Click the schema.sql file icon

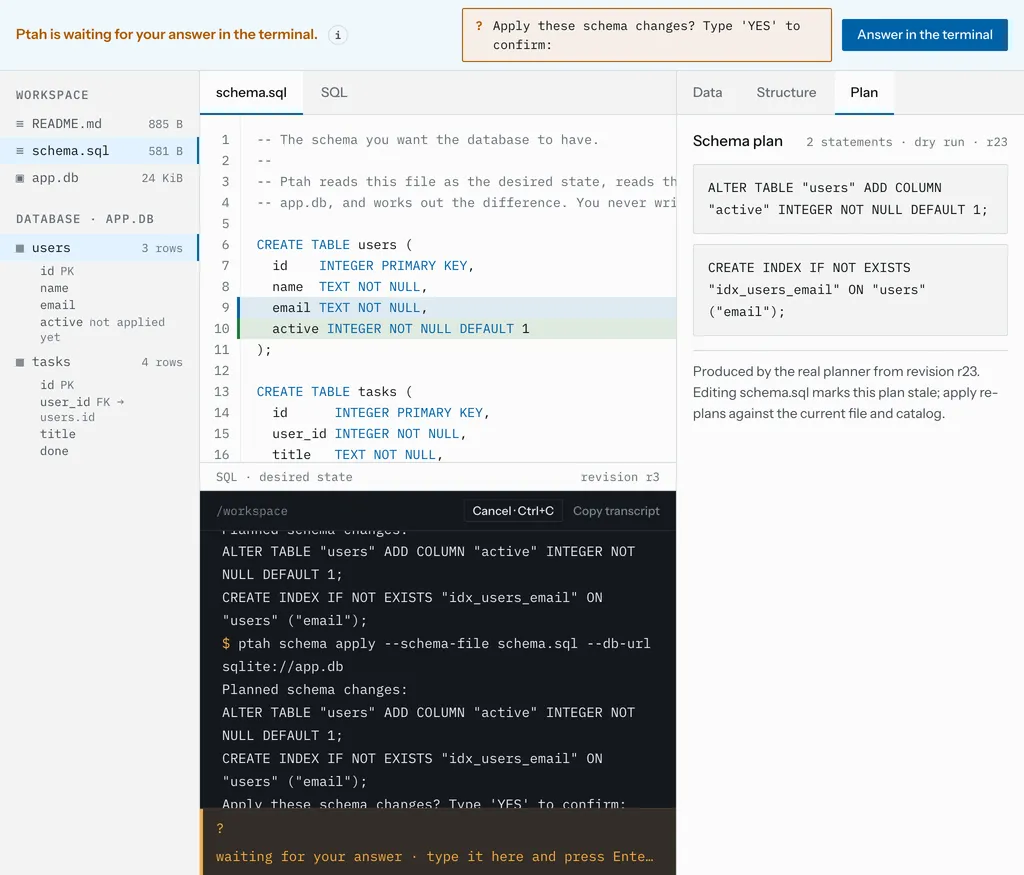pos(20,151)
